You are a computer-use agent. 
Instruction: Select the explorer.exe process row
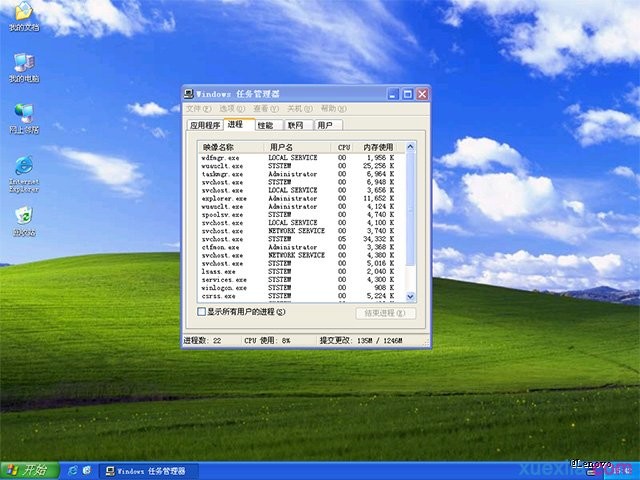pyautogui.click(x=301, y=198)
